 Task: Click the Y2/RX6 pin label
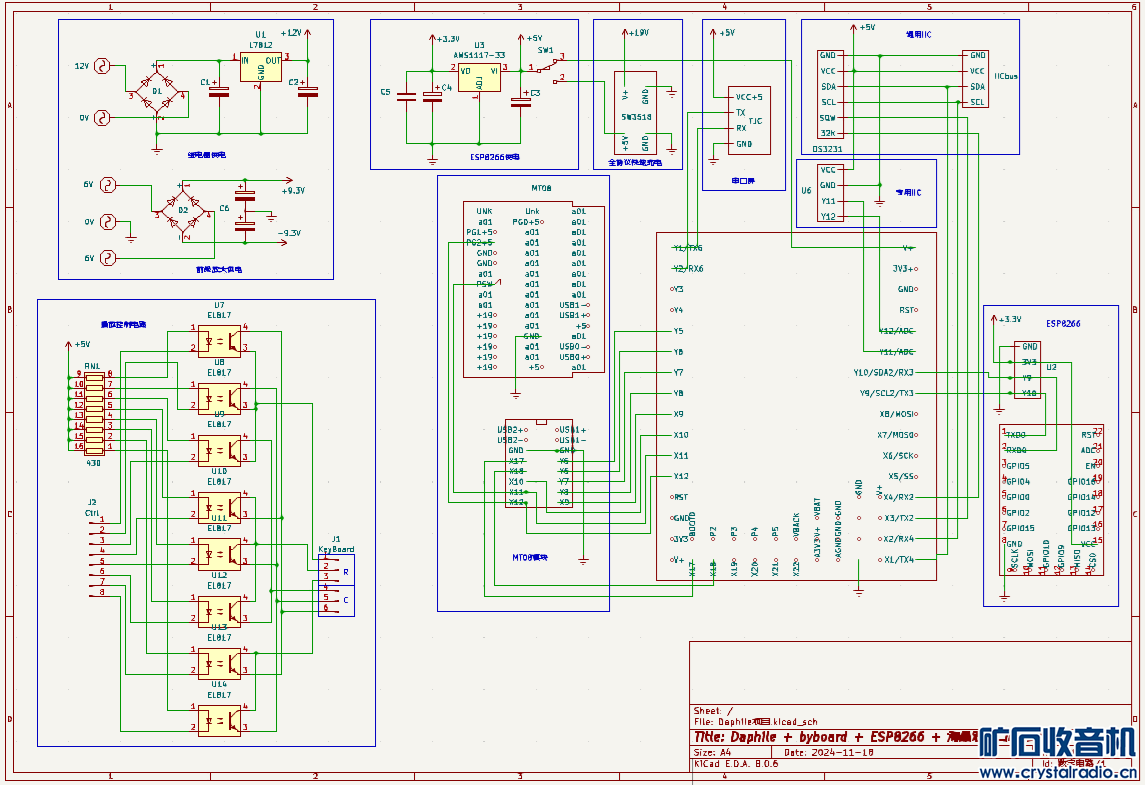(x=688, y=269)
